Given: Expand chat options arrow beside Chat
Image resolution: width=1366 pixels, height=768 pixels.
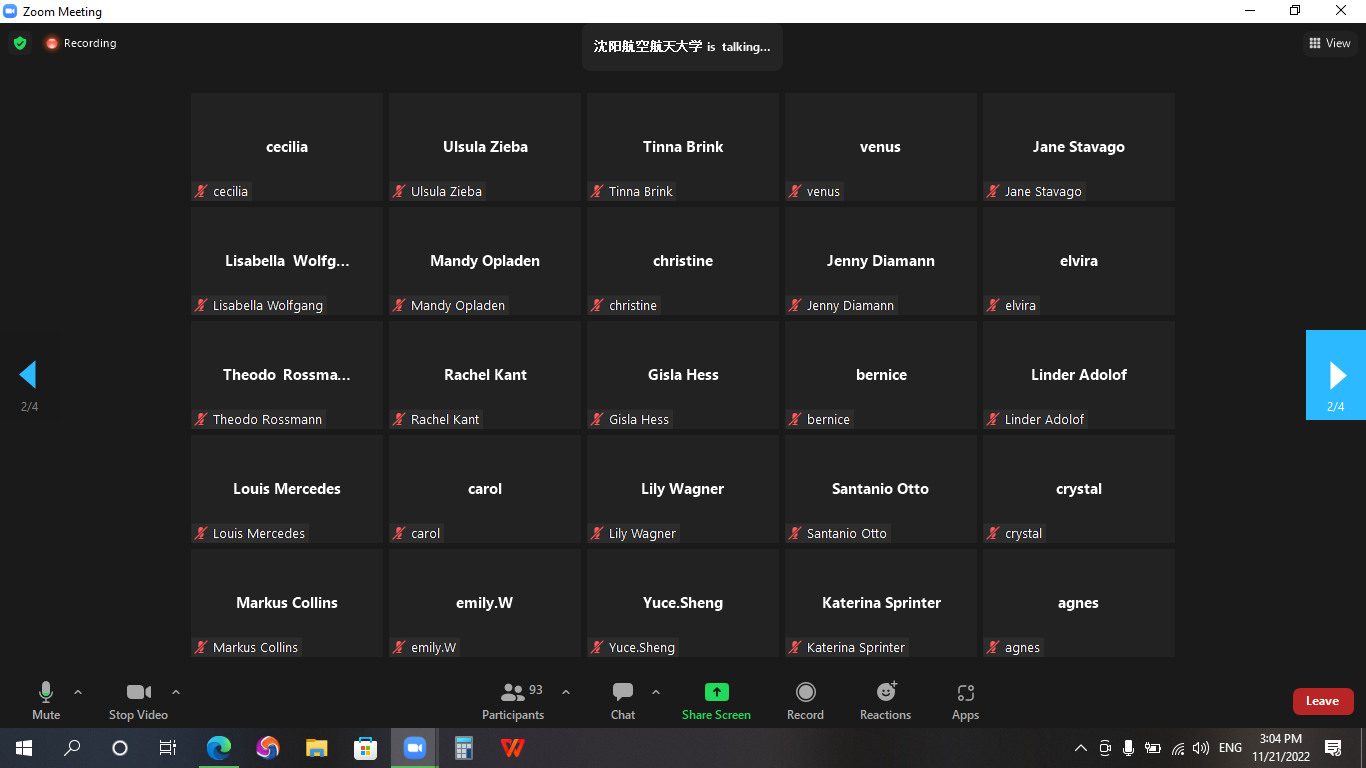Looking at the screenshot, I should [656, 692].
